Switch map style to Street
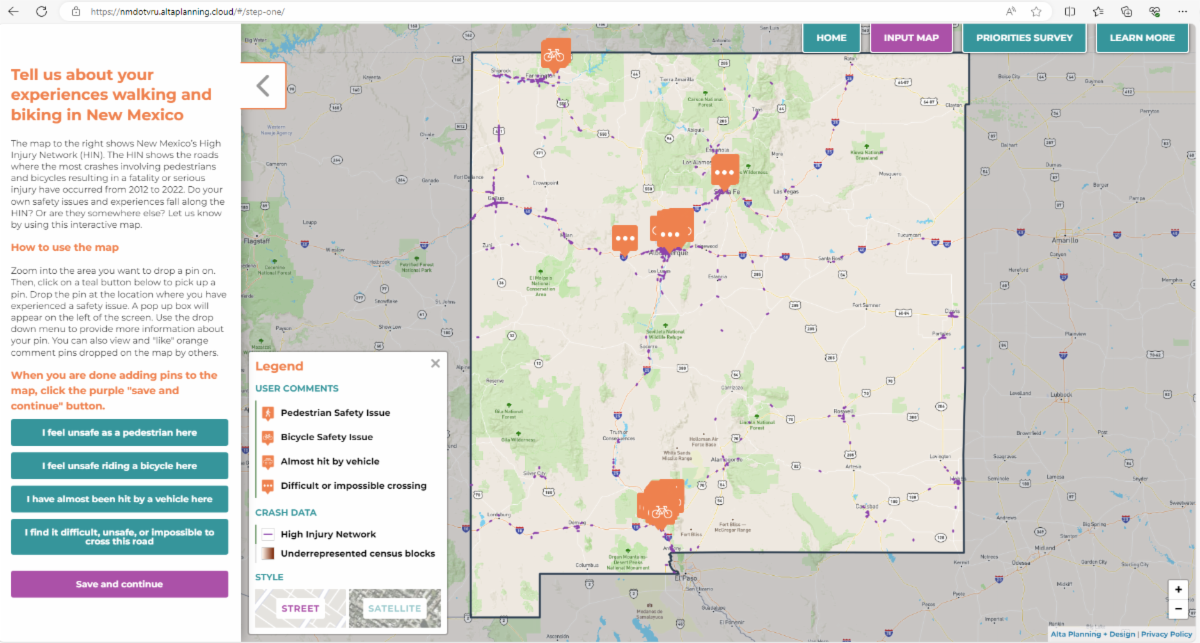1200x643 pixels. point(300,608)
